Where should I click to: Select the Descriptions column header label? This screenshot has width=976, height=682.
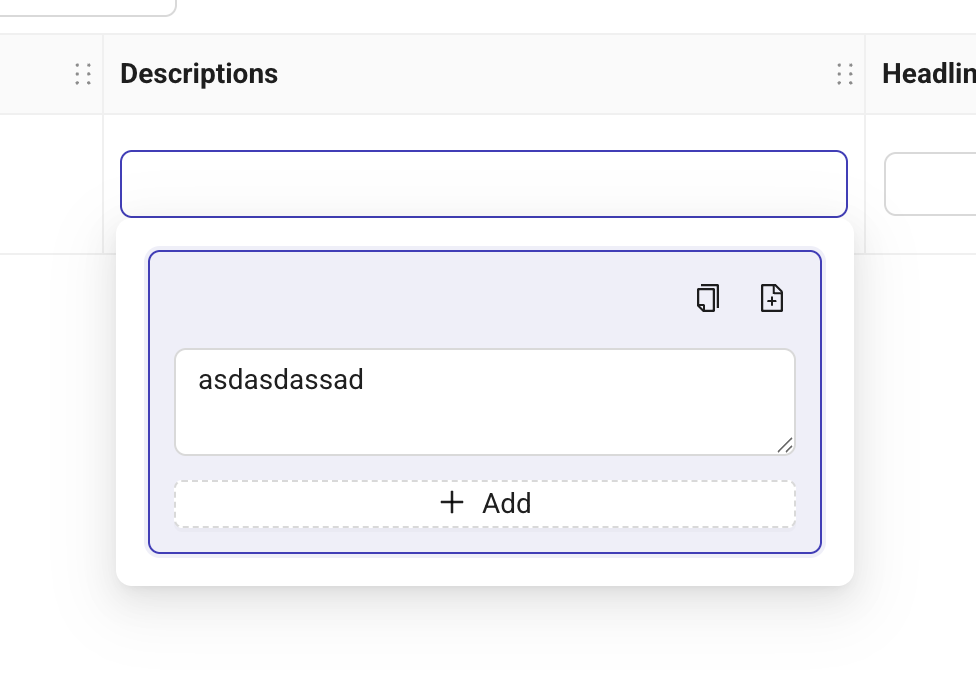coord(199,74)
